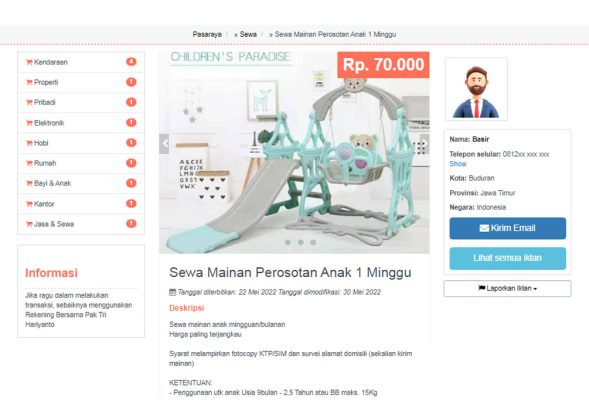This screenshot has width=589, height=420.
Task: Select the third carousel indicator dot
Action: click(313, 242)
